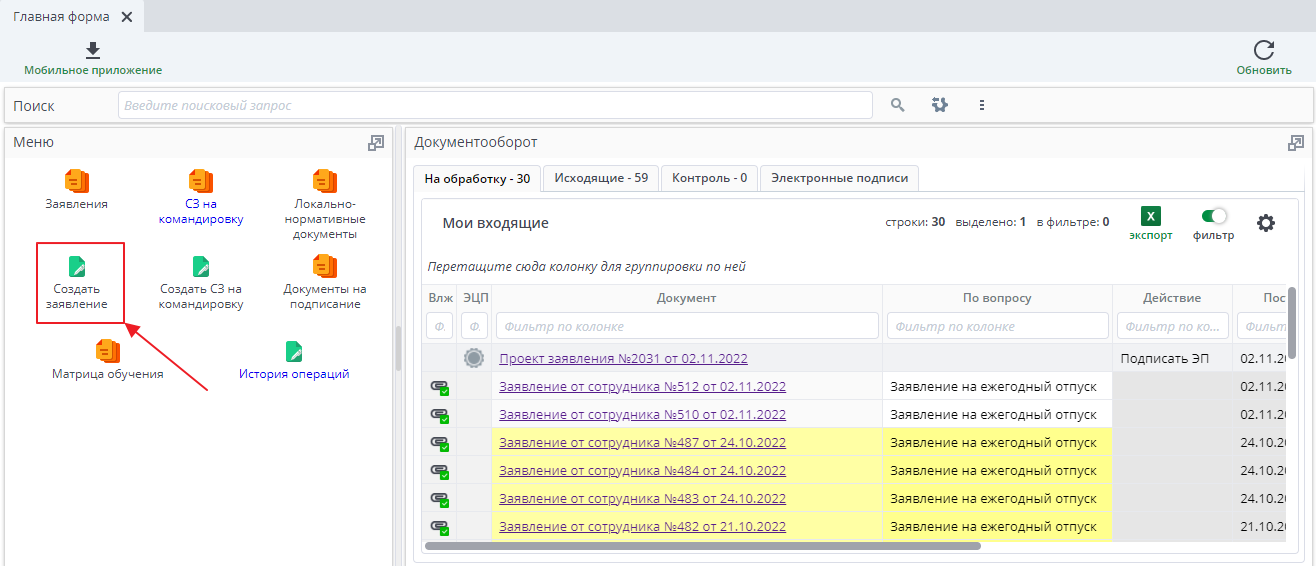Open Создать заявление menu icon
Screen dimensions: 1316x566
pos(77,267)
